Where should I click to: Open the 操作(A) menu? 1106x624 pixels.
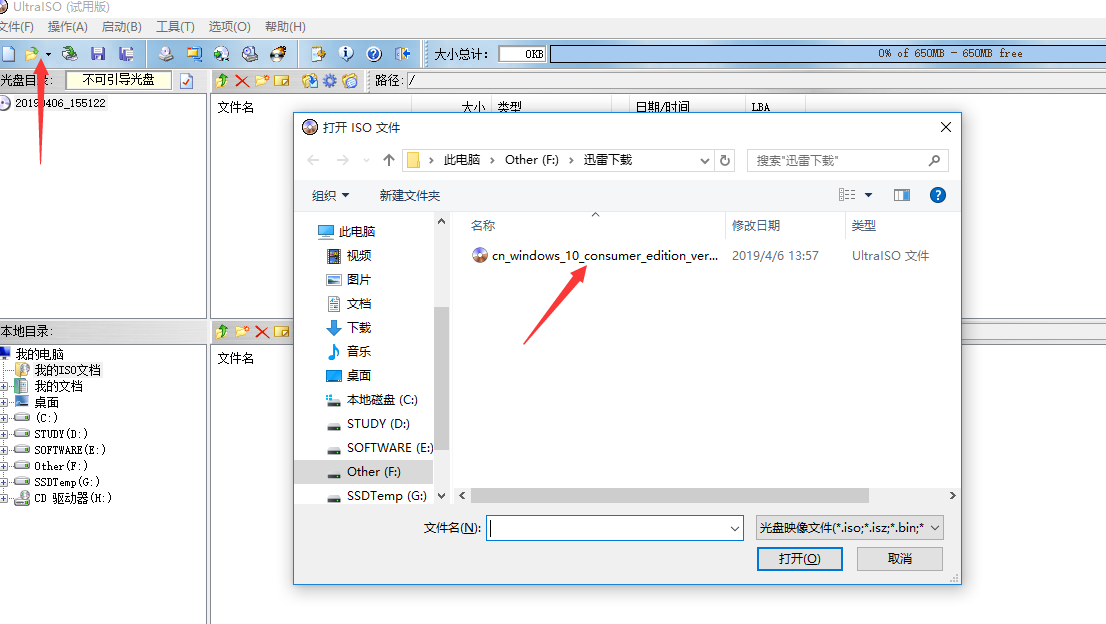(68, 27)
